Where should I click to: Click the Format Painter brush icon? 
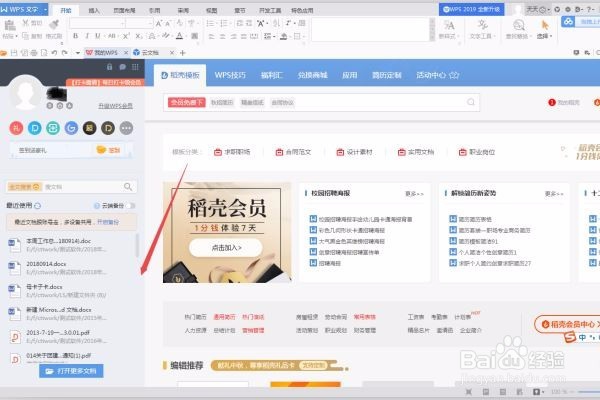[x=54, y=24]
